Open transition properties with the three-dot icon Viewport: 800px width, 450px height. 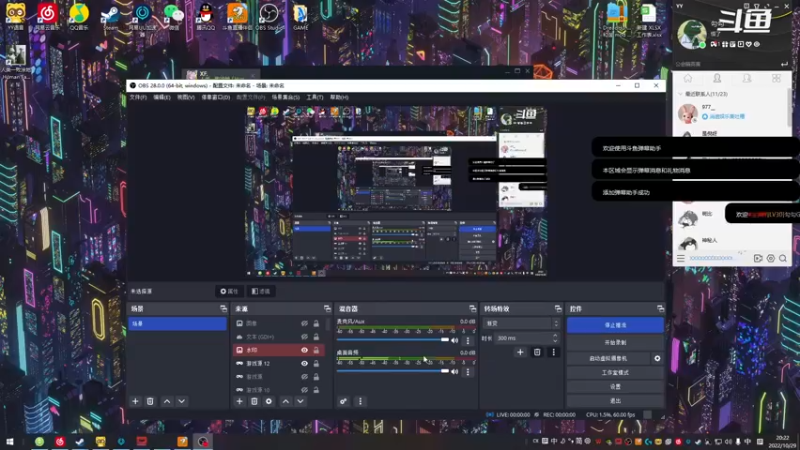(554, 352)
